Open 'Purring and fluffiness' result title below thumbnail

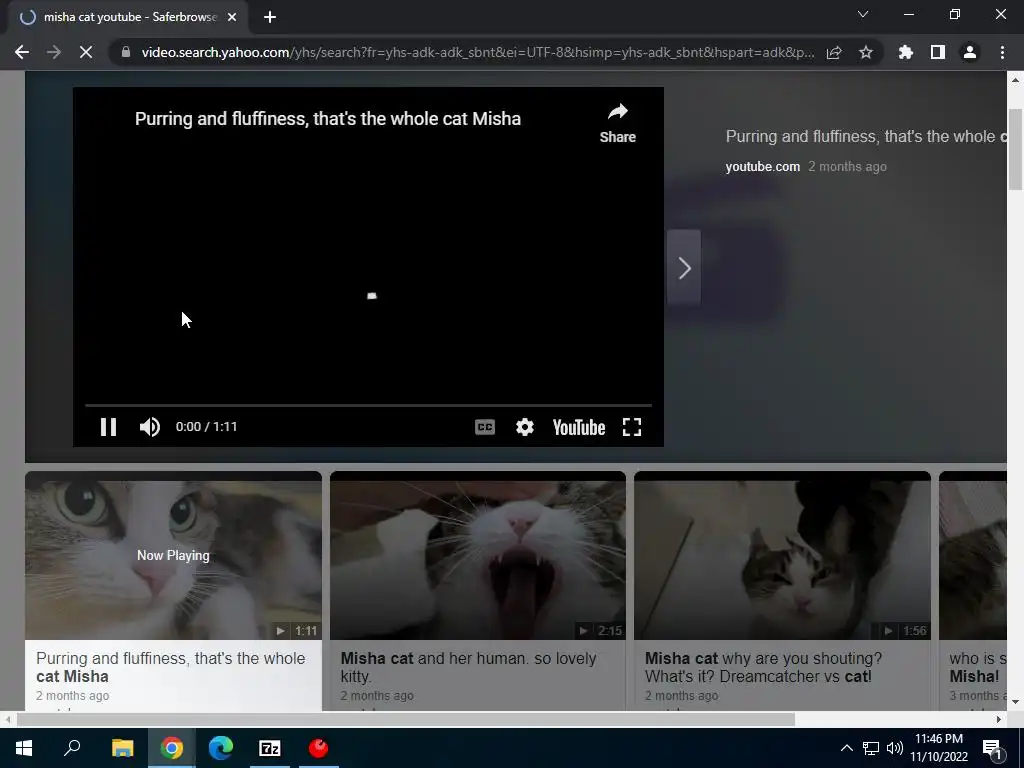[x=170, y=667]
